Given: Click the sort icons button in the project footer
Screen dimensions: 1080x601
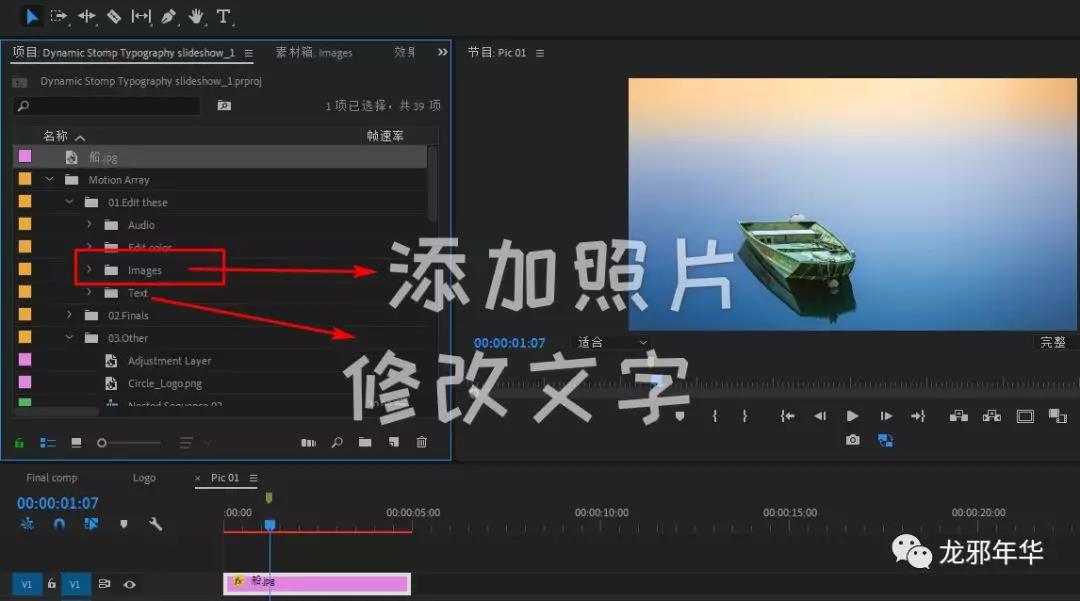Looking at the screenshot, I should [x=186, y=443].
